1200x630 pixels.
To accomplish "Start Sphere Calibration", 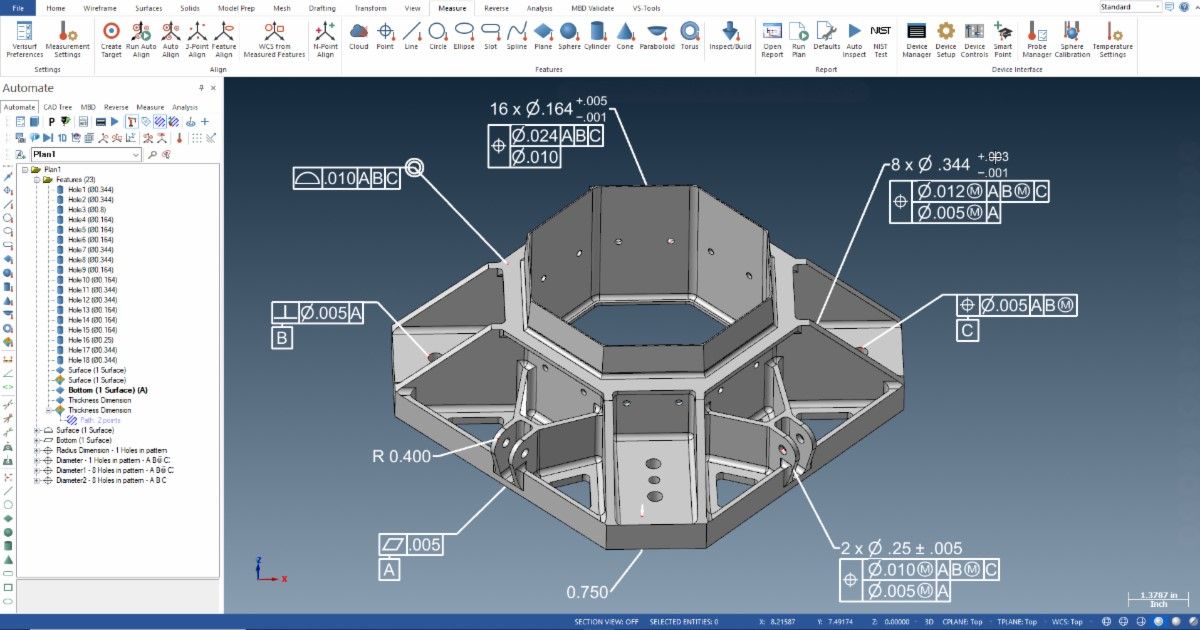I will coord(1071,39).
